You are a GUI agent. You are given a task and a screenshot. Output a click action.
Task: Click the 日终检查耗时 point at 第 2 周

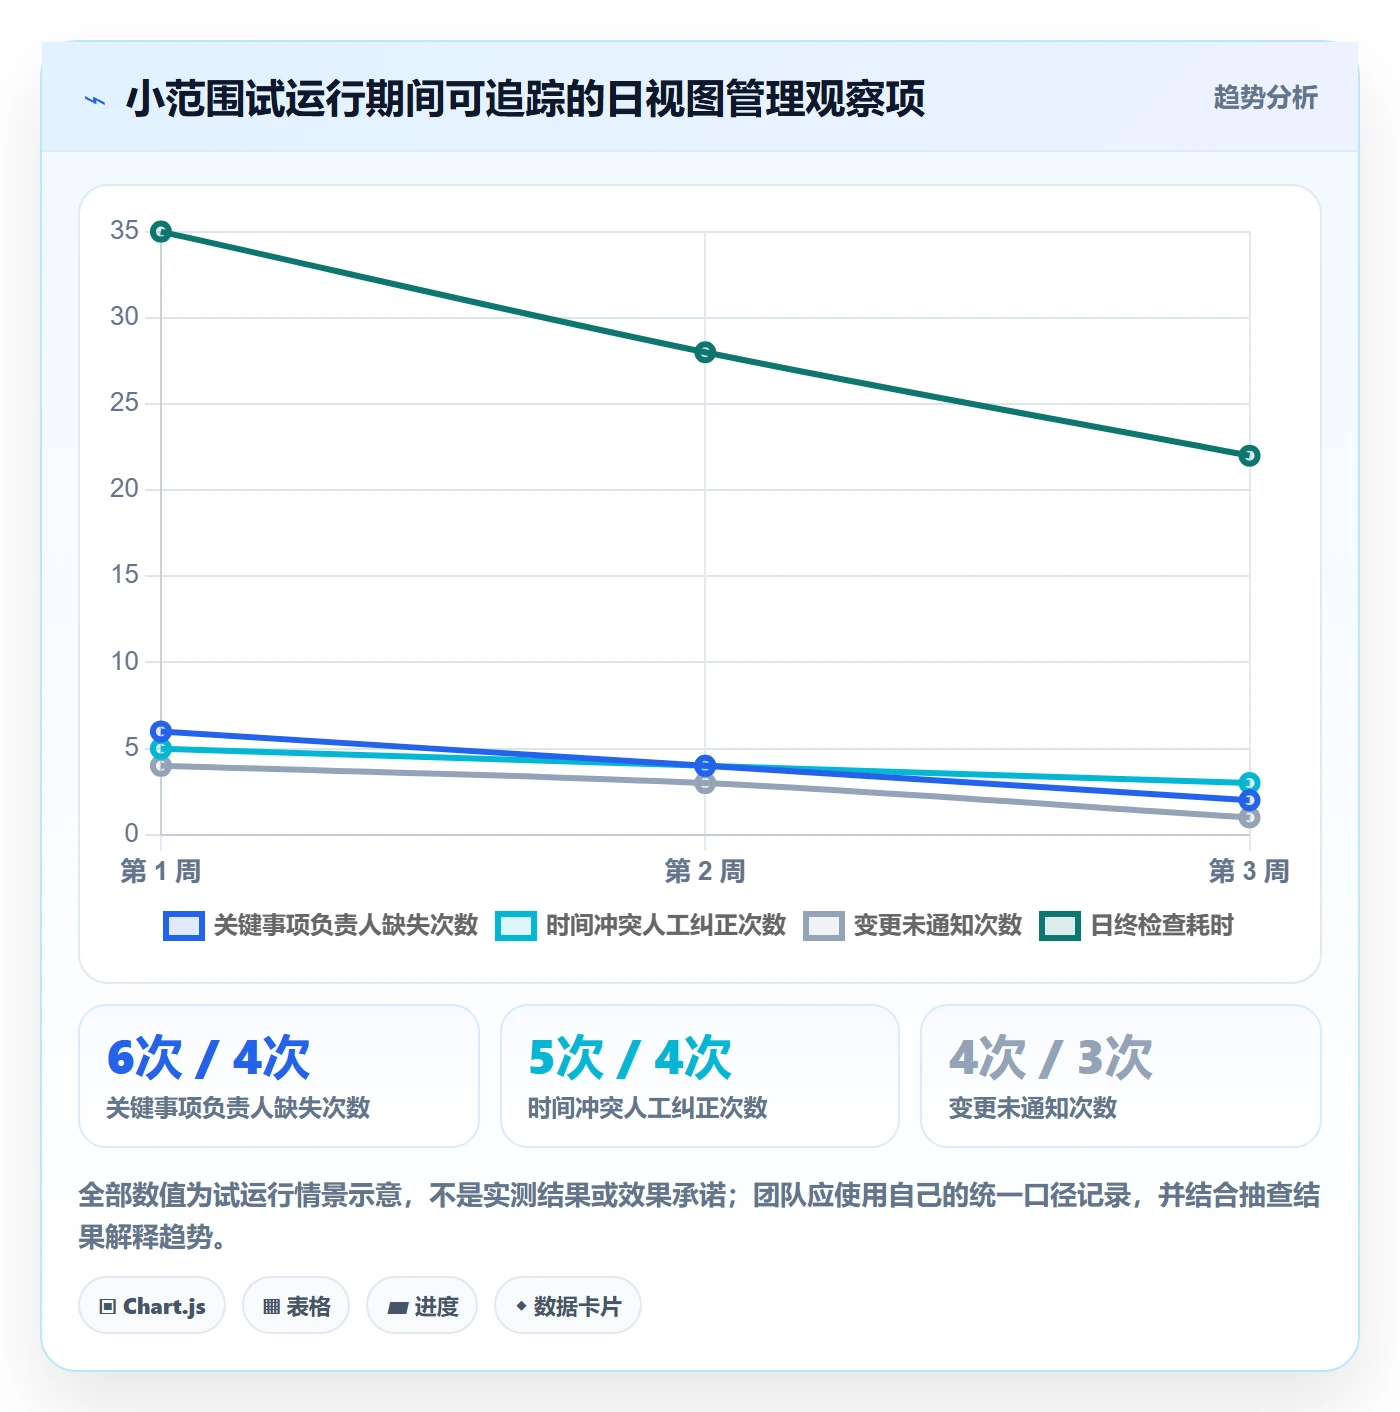click(705, 352)
